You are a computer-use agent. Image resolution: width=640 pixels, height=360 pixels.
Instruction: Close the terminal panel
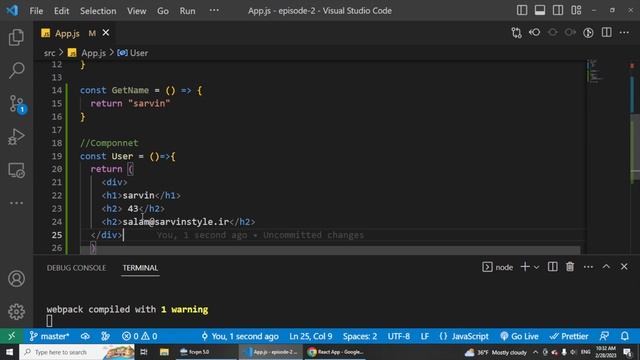pos(624,267)
